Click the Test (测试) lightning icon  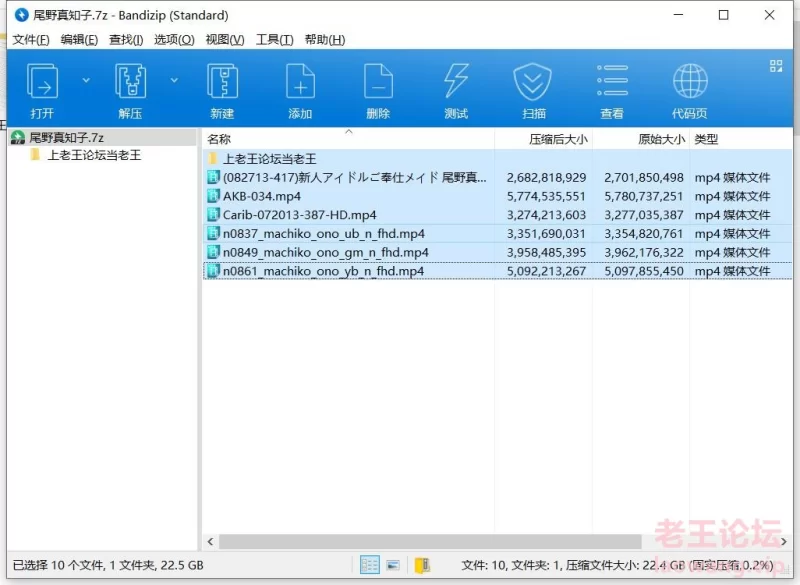point(456,81)
